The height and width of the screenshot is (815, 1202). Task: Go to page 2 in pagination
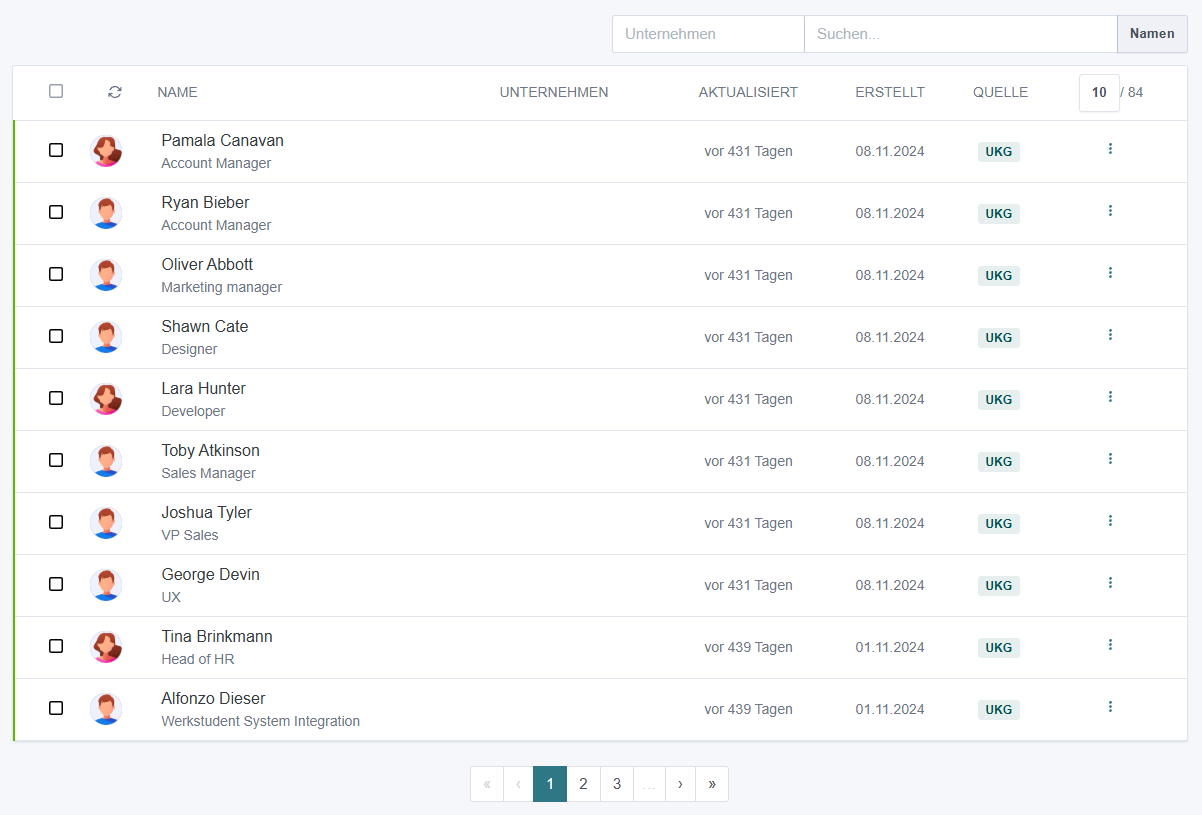tap(583, 784)
